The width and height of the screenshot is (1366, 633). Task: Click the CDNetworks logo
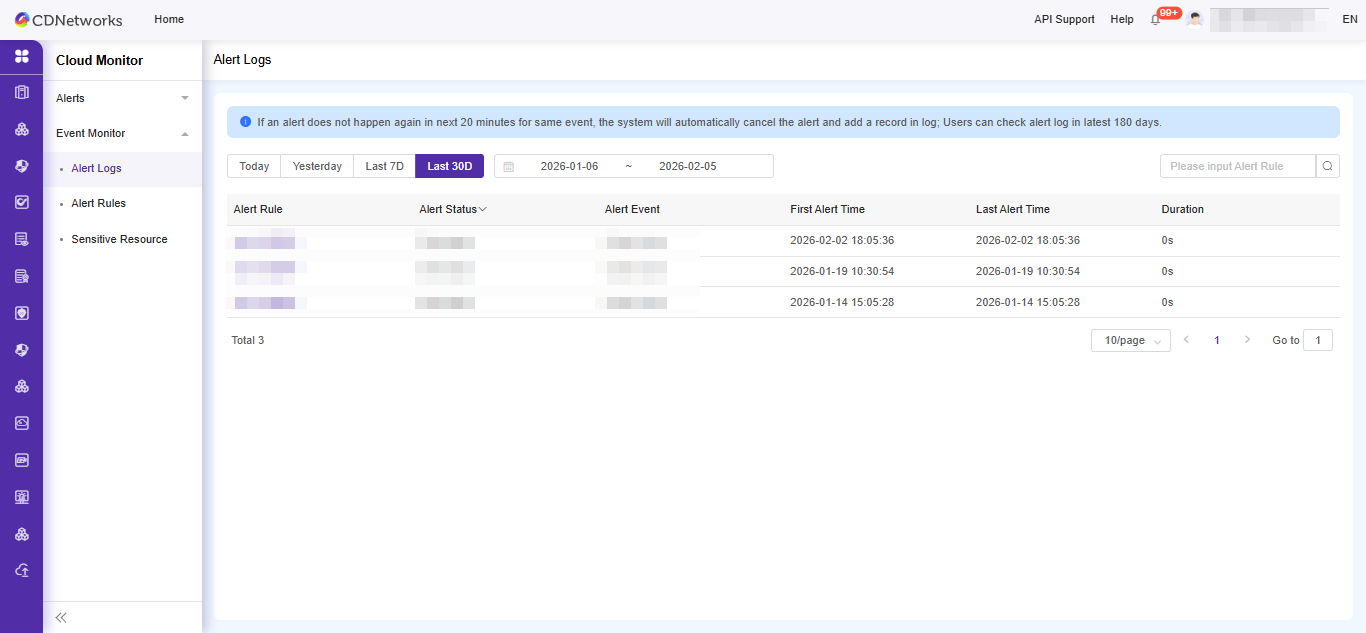coord(68,19)
